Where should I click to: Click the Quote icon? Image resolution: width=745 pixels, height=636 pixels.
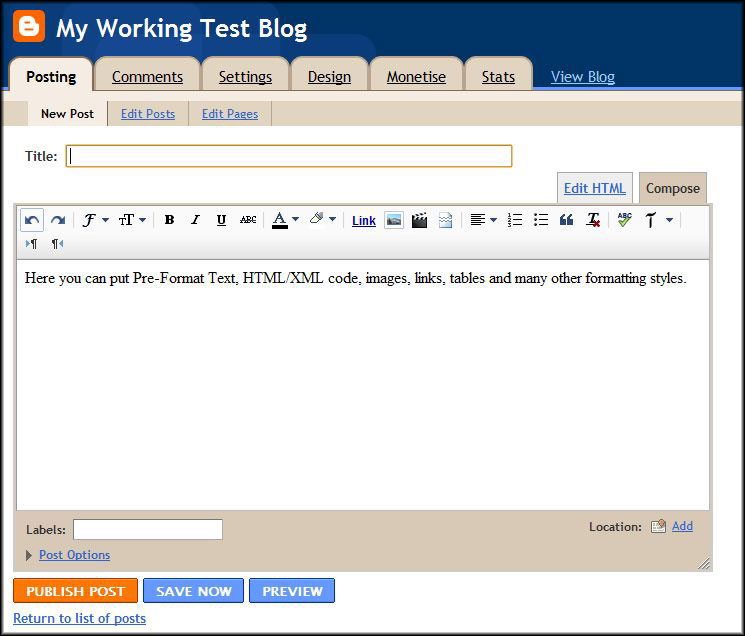pos(566,220)
